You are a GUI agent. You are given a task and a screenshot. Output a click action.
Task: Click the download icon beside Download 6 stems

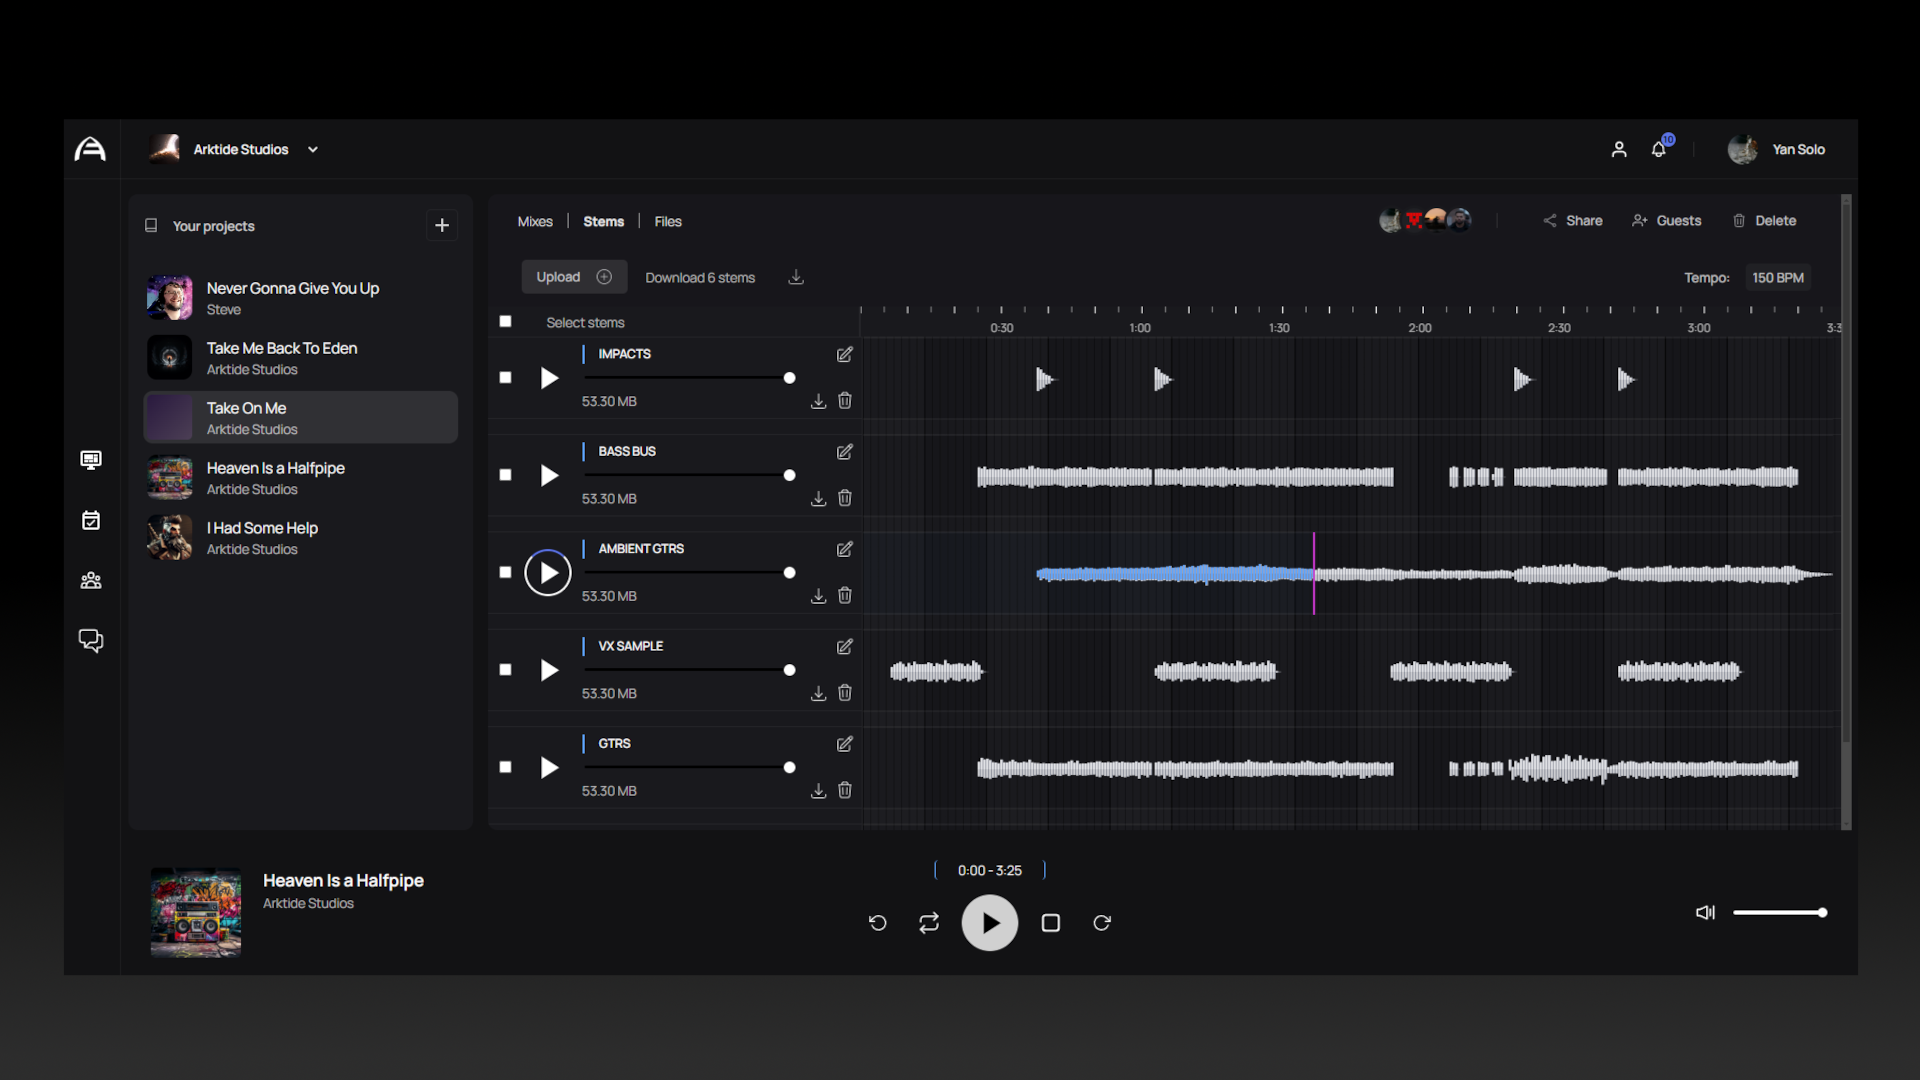(796, 277)
